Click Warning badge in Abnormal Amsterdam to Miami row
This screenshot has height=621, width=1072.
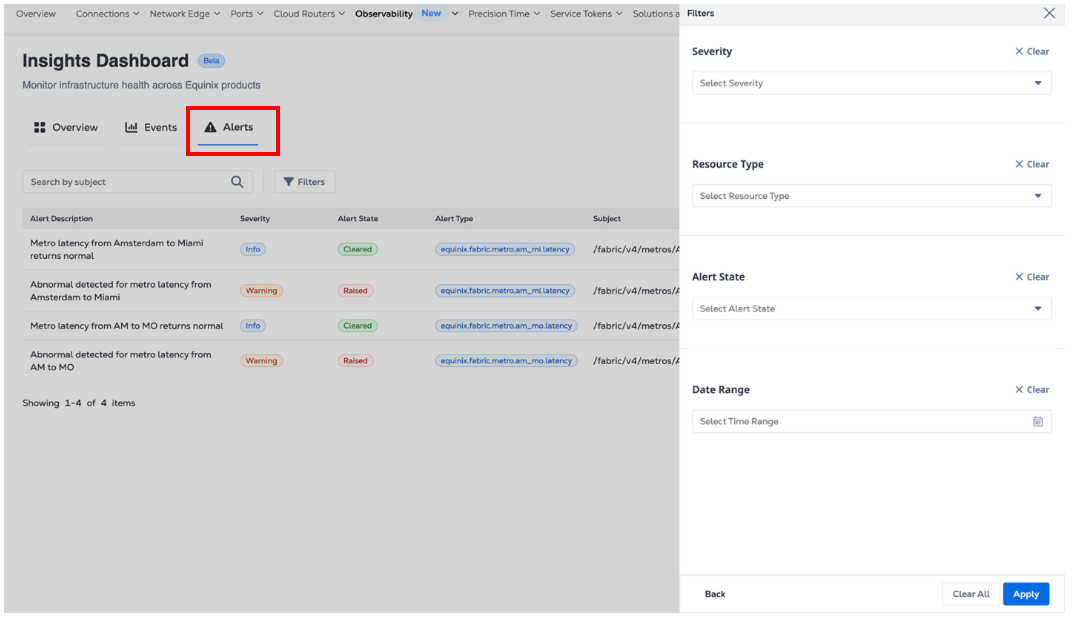(261, 291)
